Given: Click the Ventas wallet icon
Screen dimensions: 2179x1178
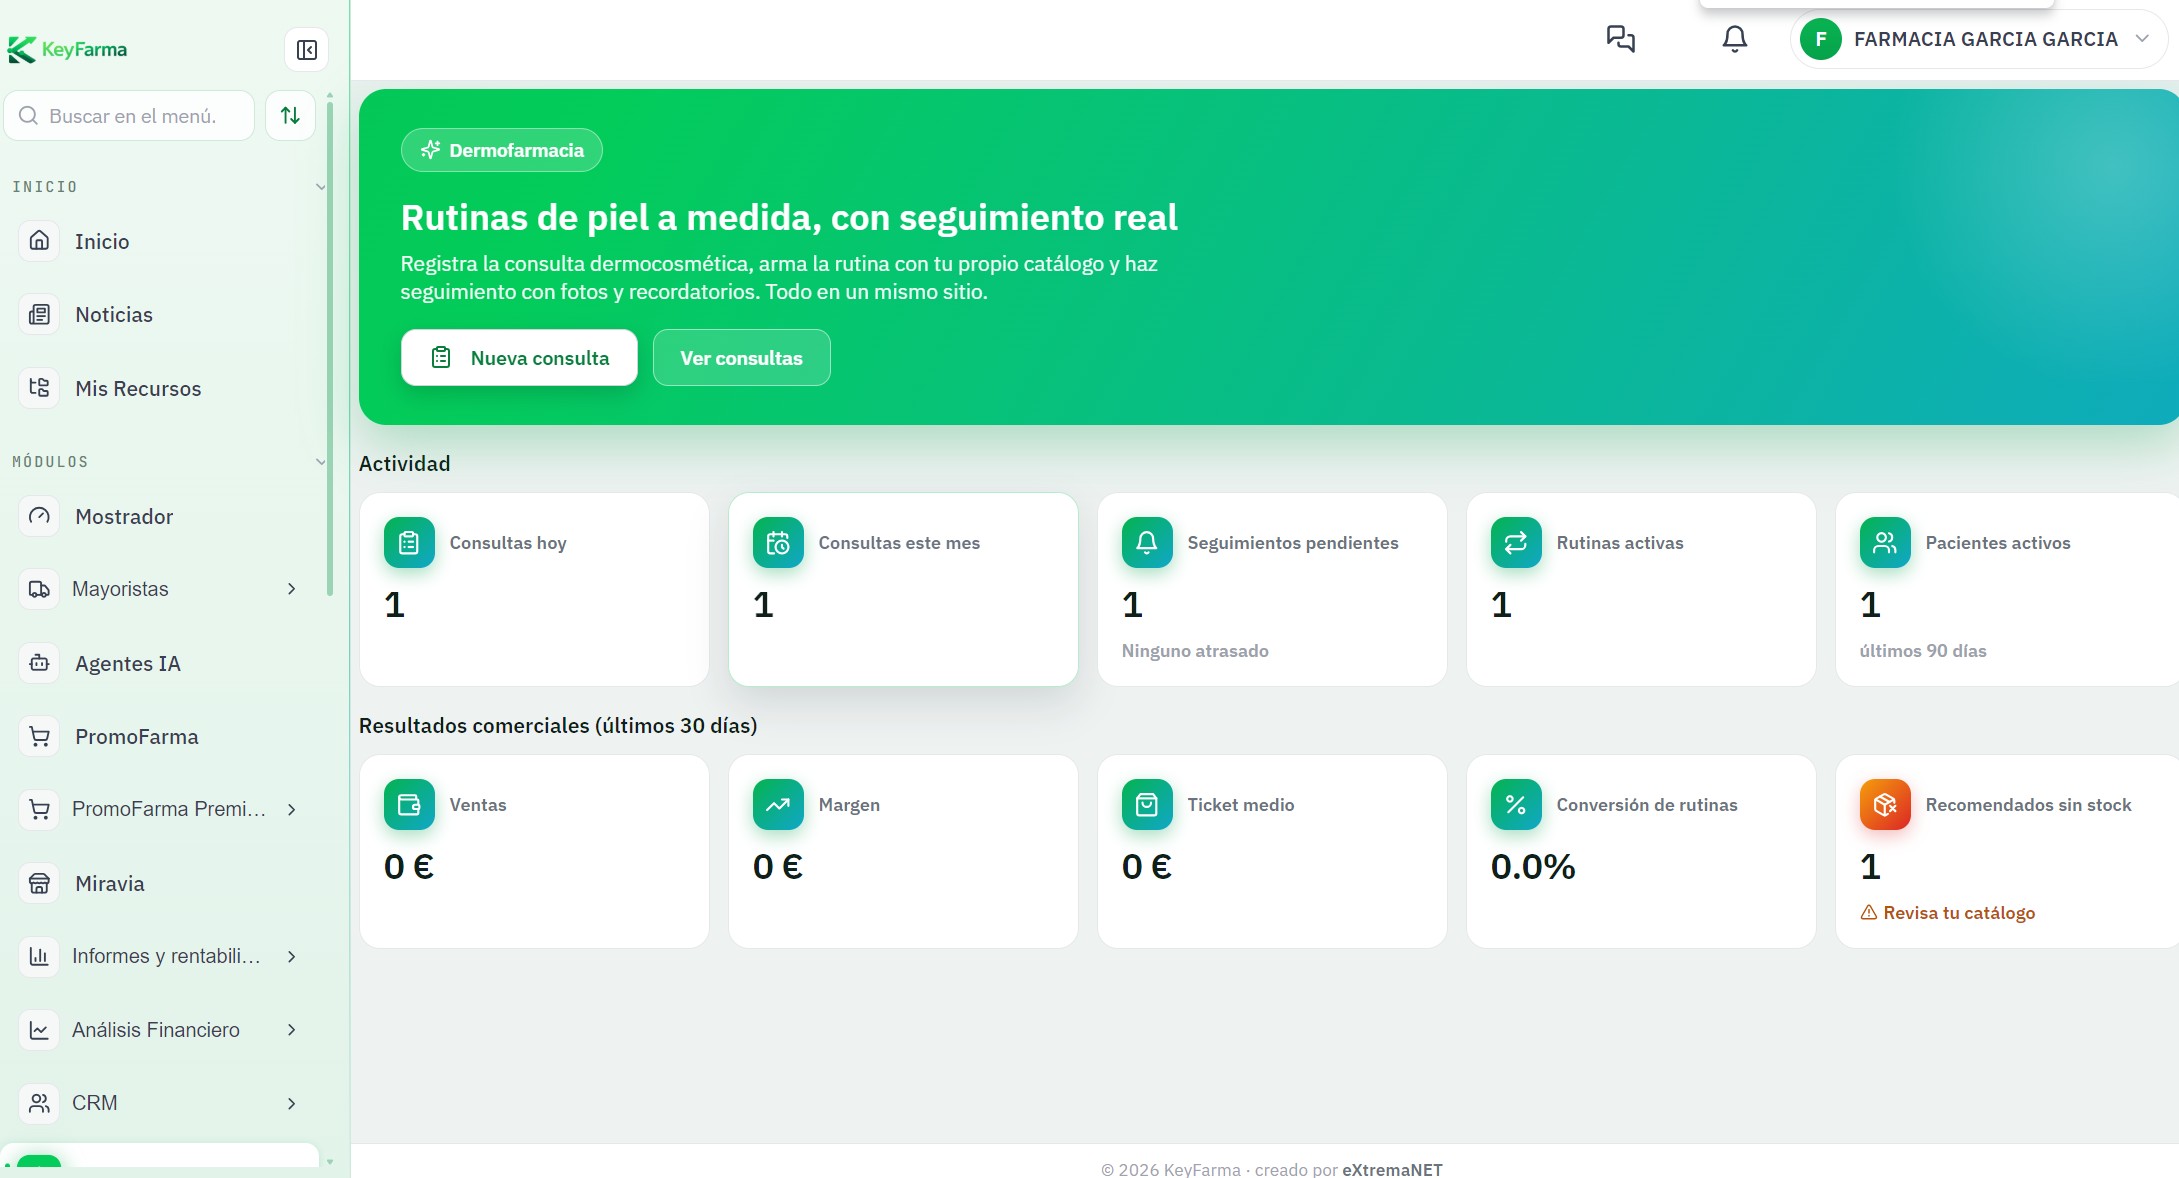Looking at the screenshot, I should (409, 804).
